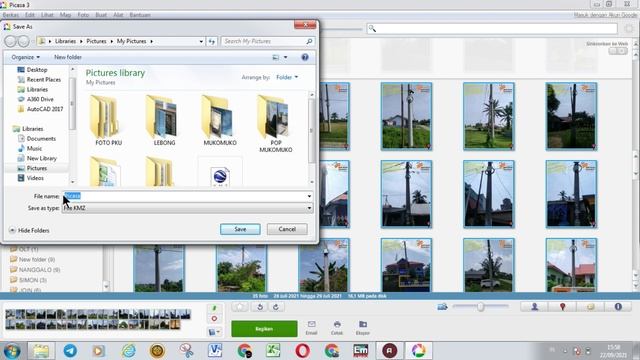Toggle the Properties info panel
The width and height of the screenshot is (640, 360).
tap(618, 307)
